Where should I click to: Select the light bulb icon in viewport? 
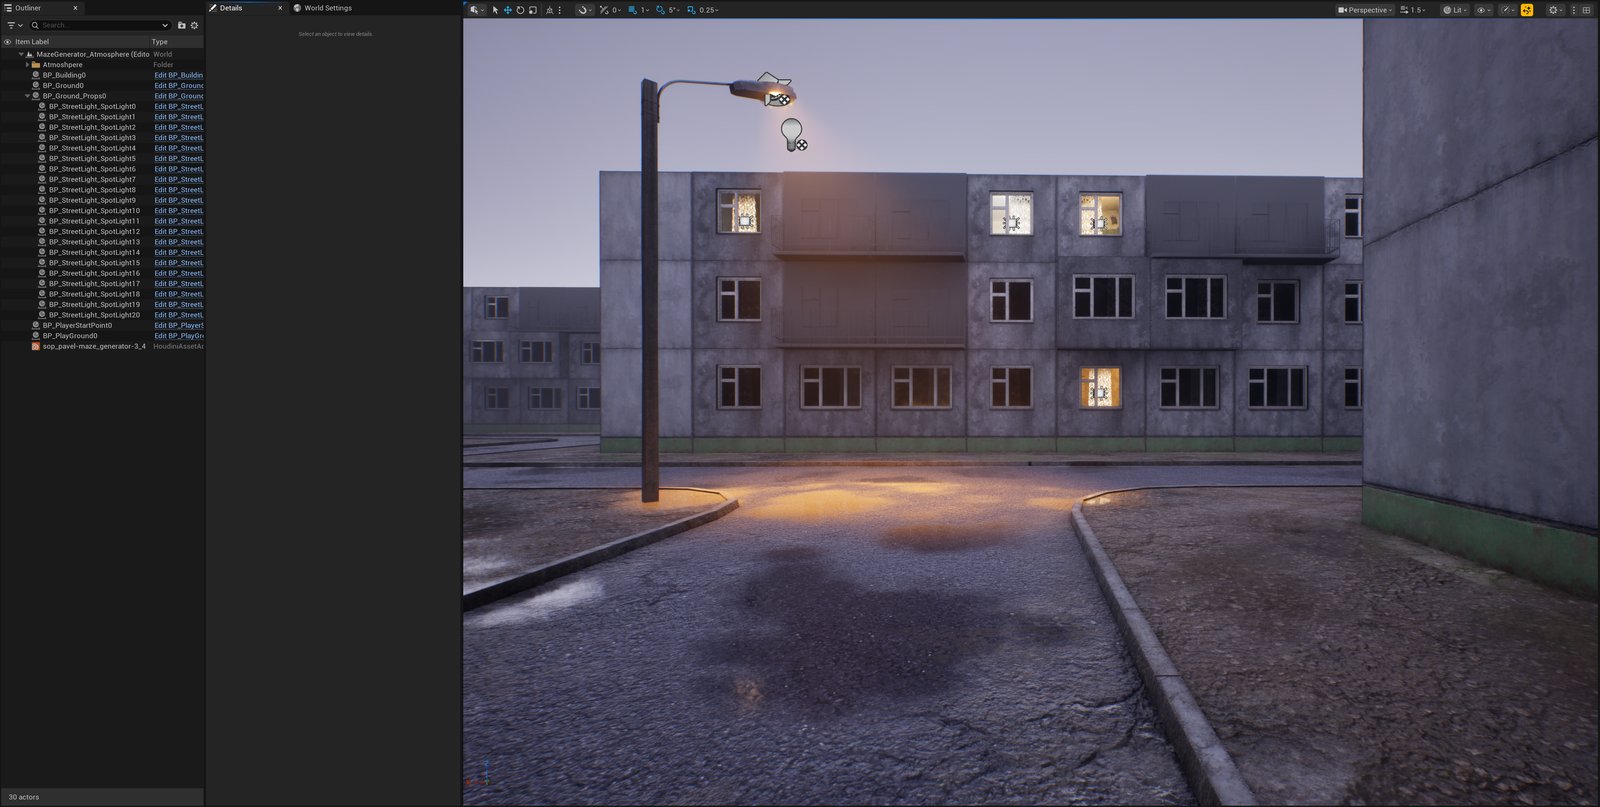coord(793,135)
